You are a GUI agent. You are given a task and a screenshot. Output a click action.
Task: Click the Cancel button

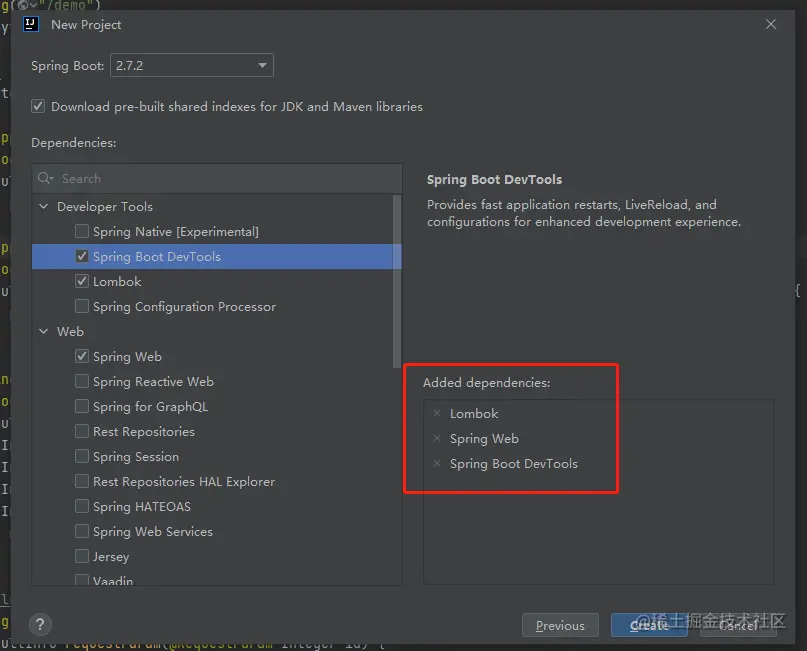[x=738, y=625]
